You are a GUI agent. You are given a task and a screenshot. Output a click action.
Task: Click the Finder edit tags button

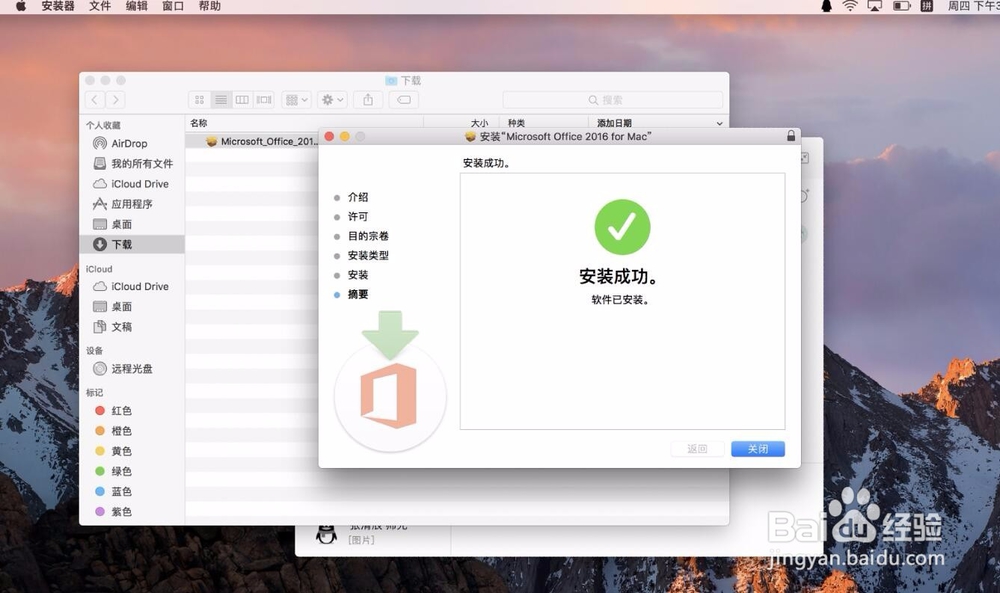point(404,99)
